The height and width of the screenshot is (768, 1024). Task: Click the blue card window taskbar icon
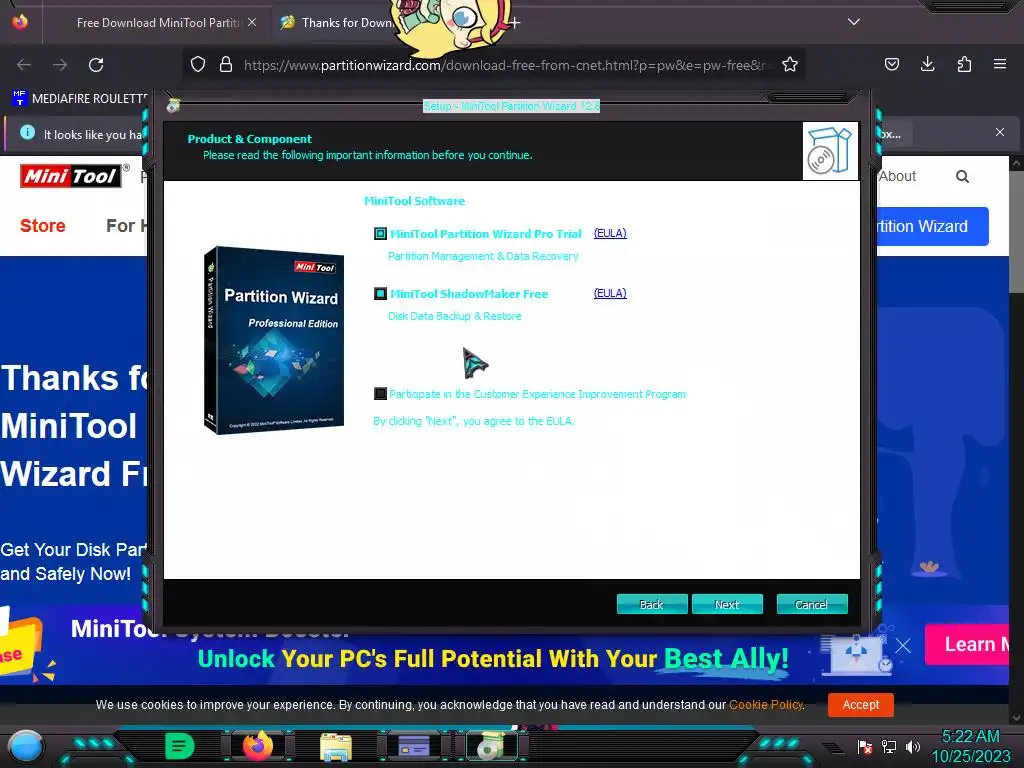[x=413, y=746]
